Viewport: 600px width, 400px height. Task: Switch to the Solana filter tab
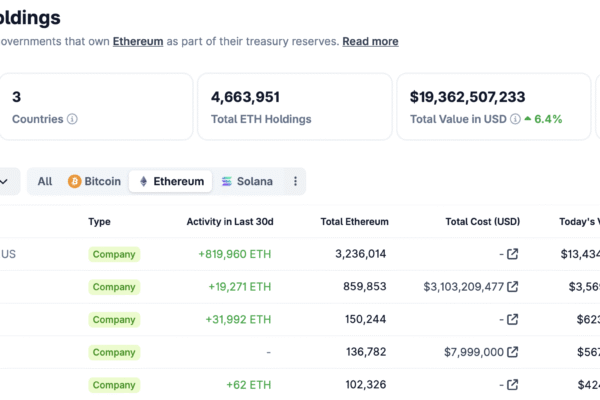click(246, 182)
